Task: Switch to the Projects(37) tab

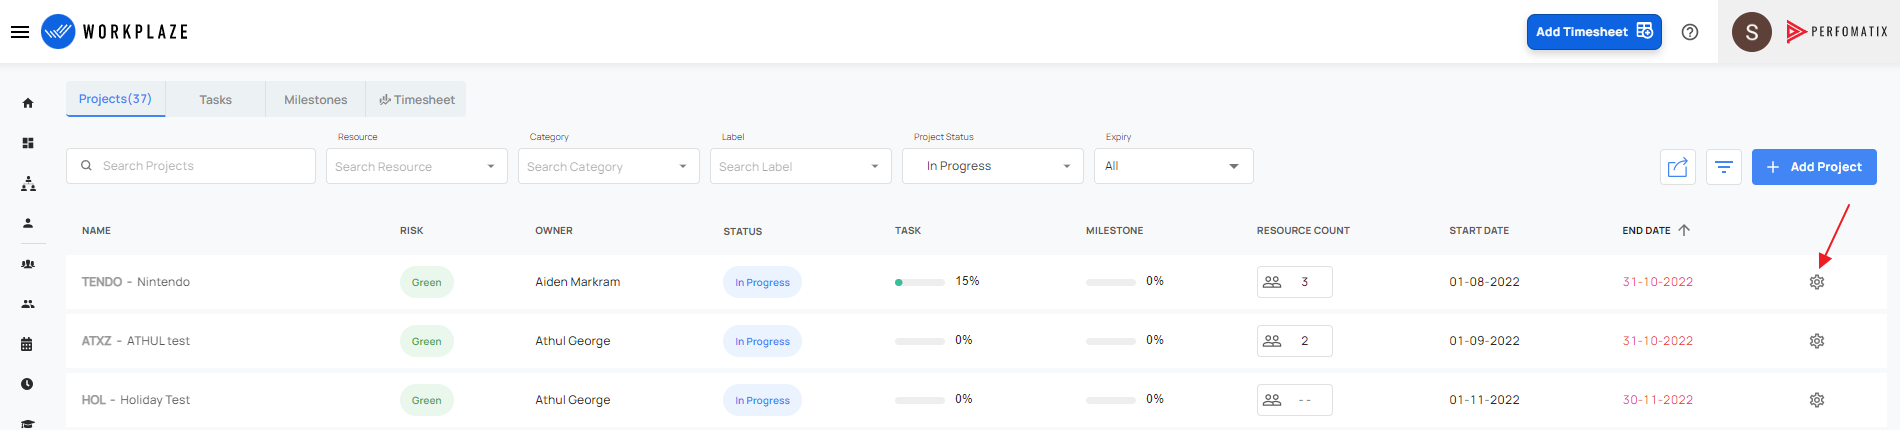Action: click(116, 99)
